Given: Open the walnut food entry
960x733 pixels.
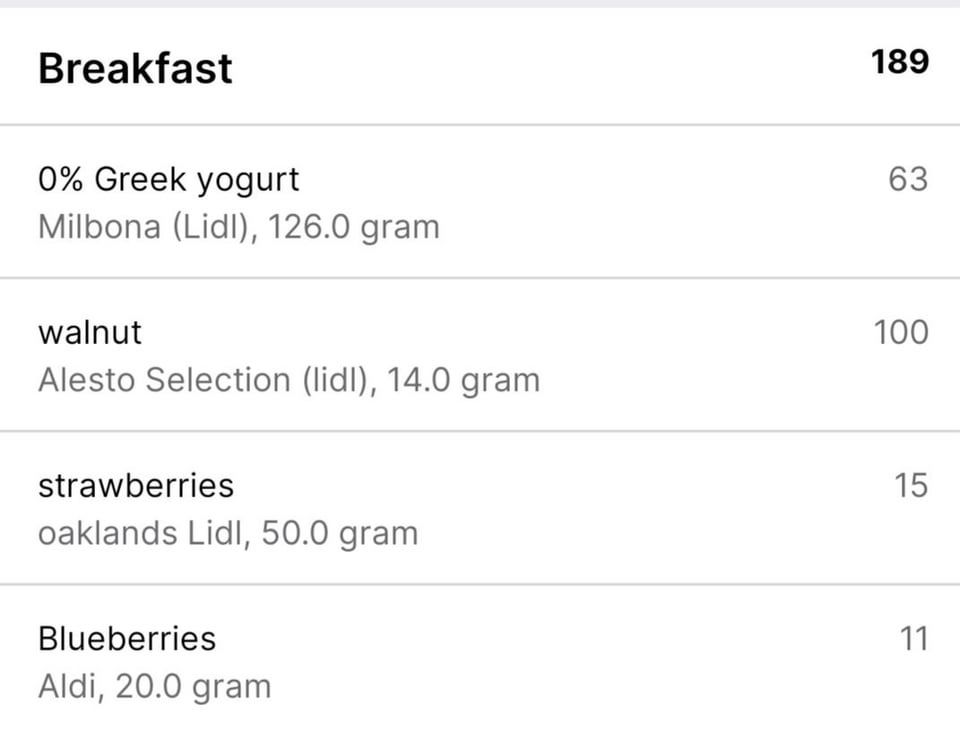Looking at the screenshot, I should (90, 332).
